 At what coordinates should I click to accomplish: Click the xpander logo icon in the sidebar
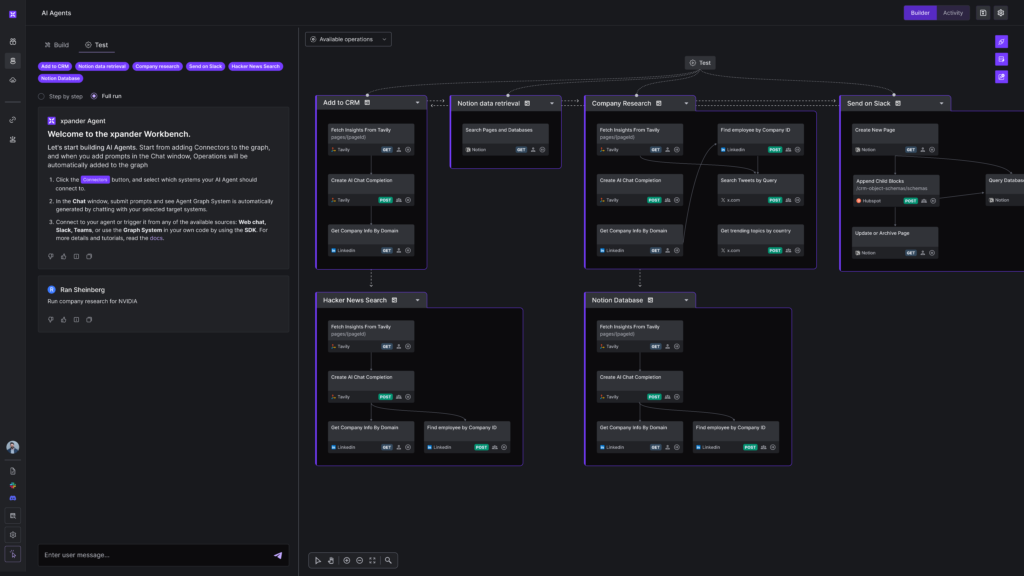point(12,14)
